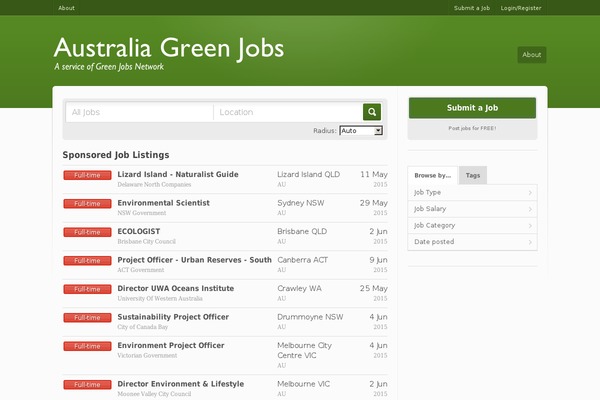Click the Brisbane QLD location text

[x=302, y=232]
